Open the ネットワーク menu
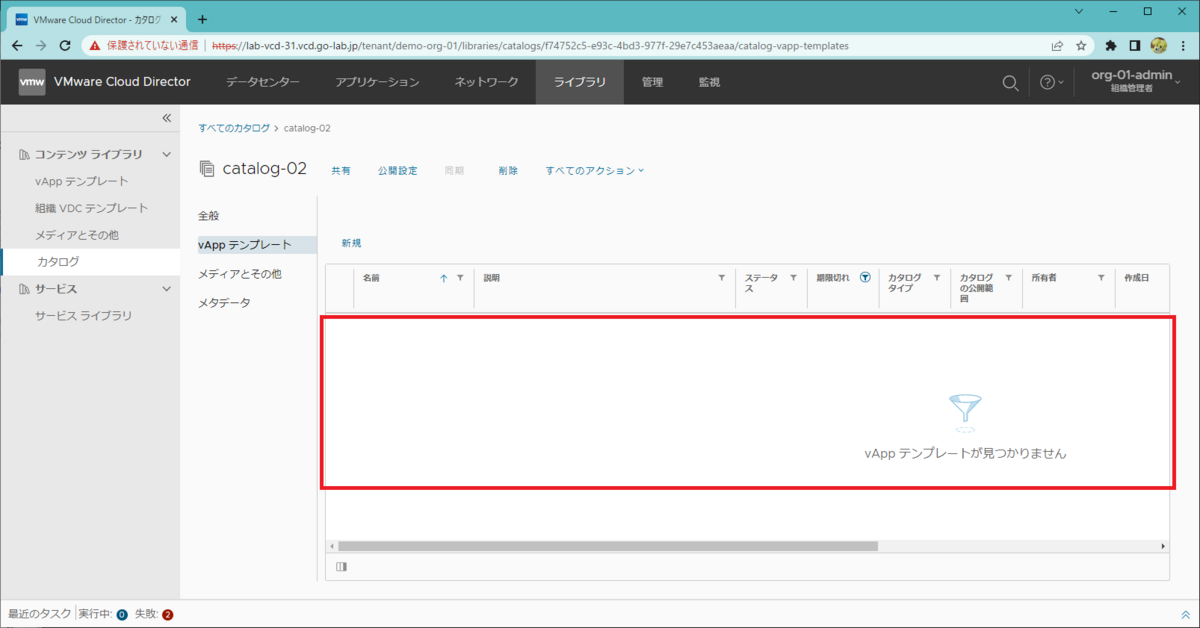 pyautogui.click(x=486, y=82)
